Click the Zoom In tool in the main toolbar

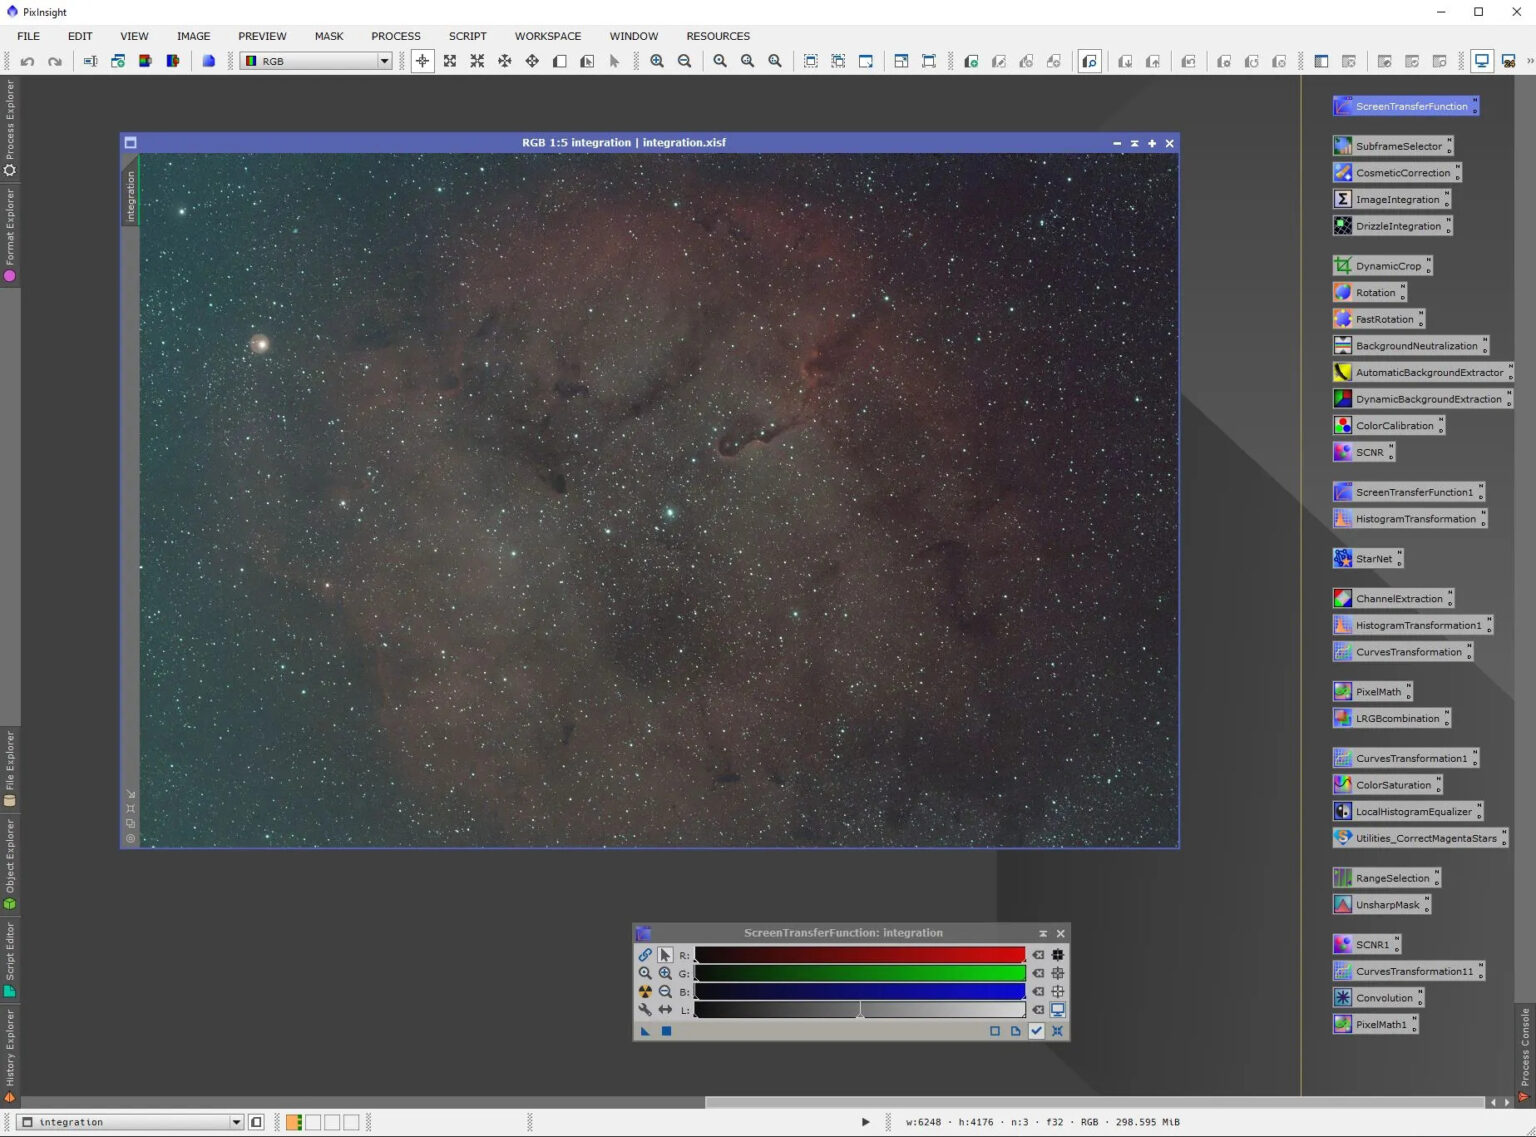tap(657, 61)
